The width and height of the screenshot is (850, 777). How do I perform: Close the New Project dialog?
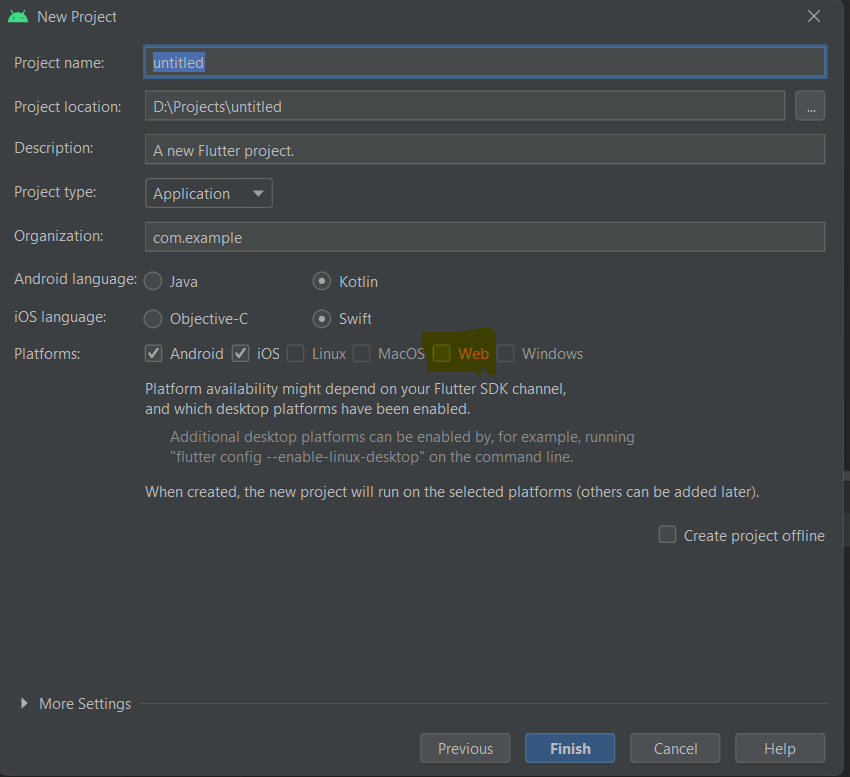[814, 16]
